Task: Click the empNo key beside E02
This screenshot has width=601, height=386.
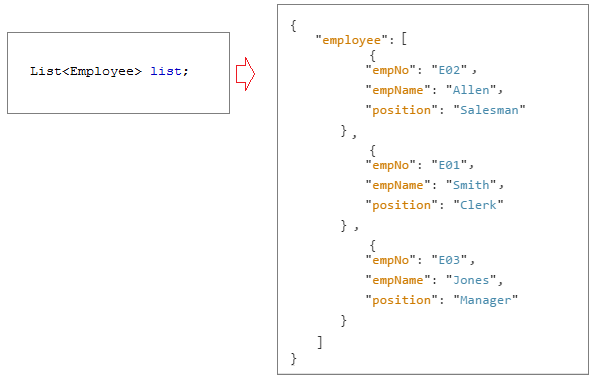Action: (391, 70)
